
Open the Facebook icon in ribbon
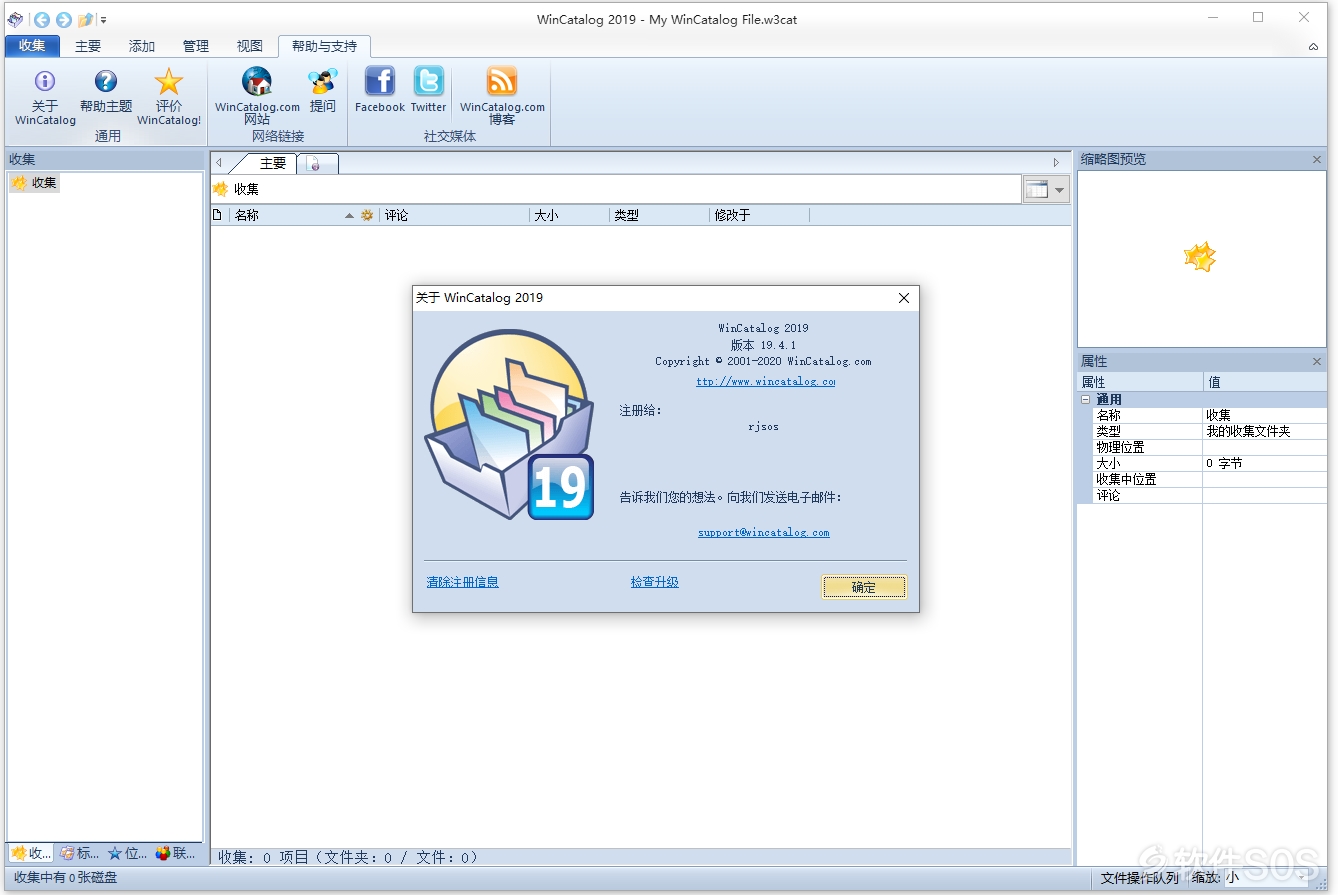(380, 81)
